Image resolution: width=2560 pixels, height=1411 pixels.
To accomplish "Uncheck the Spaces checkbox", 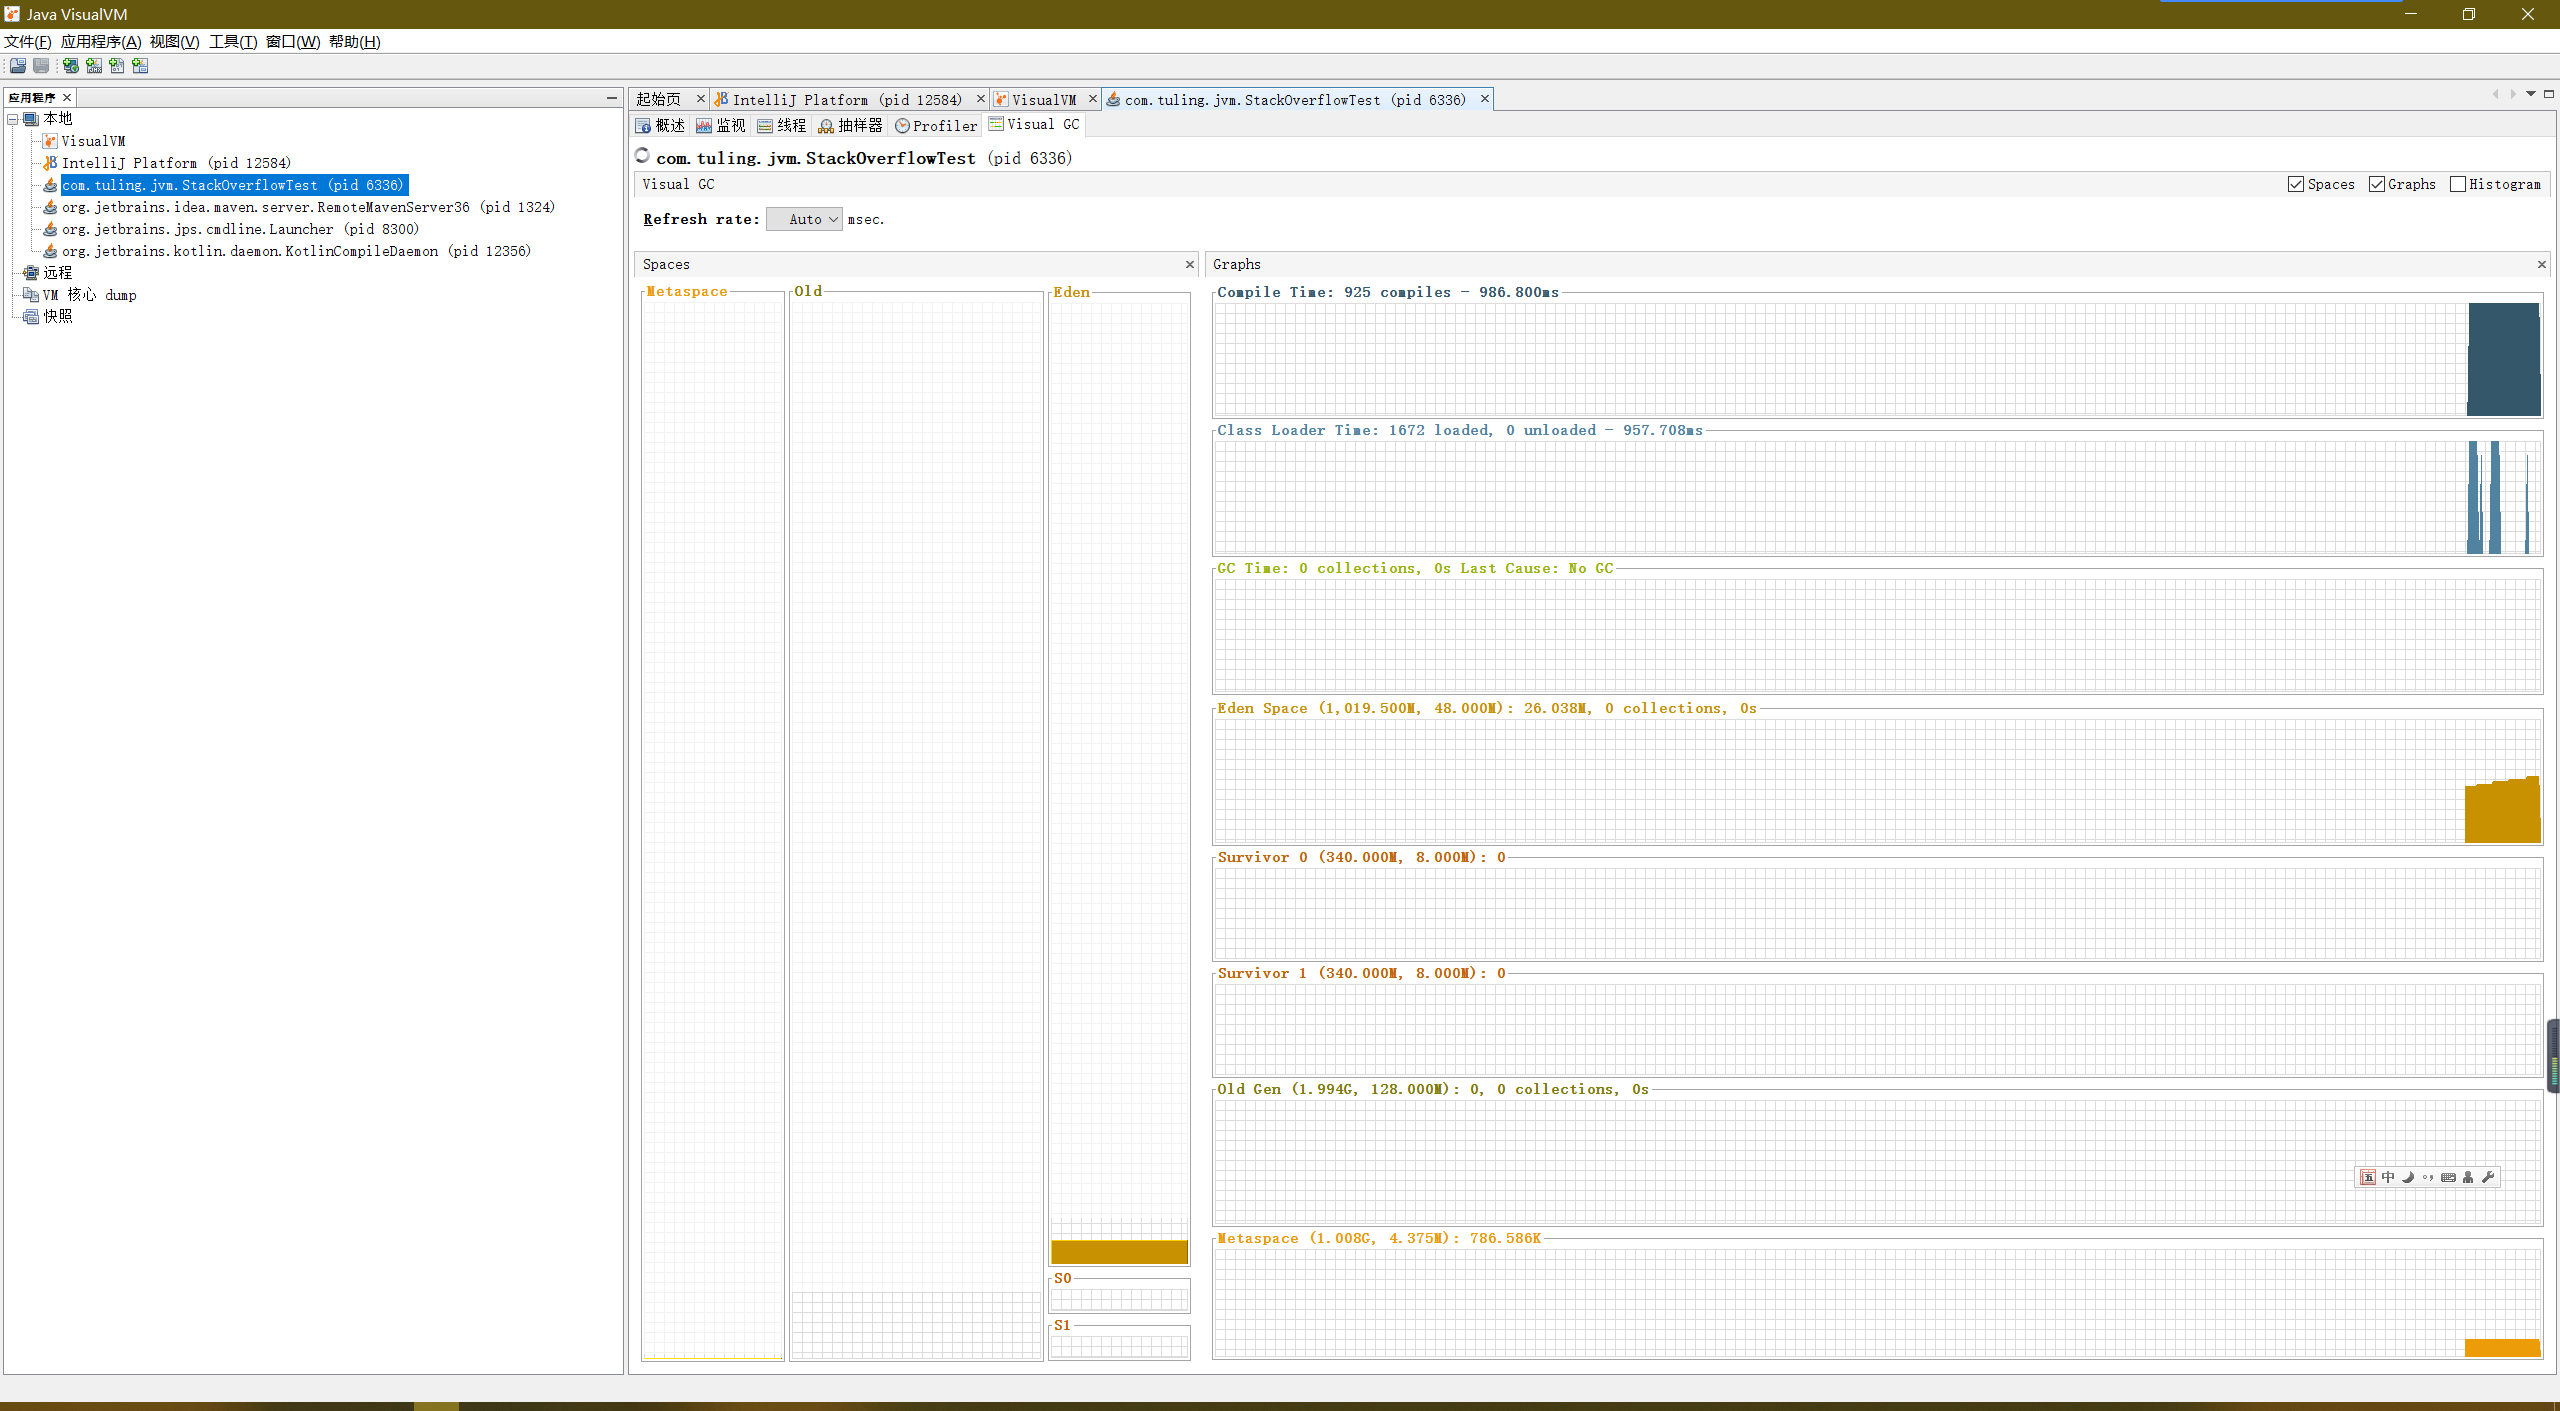I will point(2296,184).
